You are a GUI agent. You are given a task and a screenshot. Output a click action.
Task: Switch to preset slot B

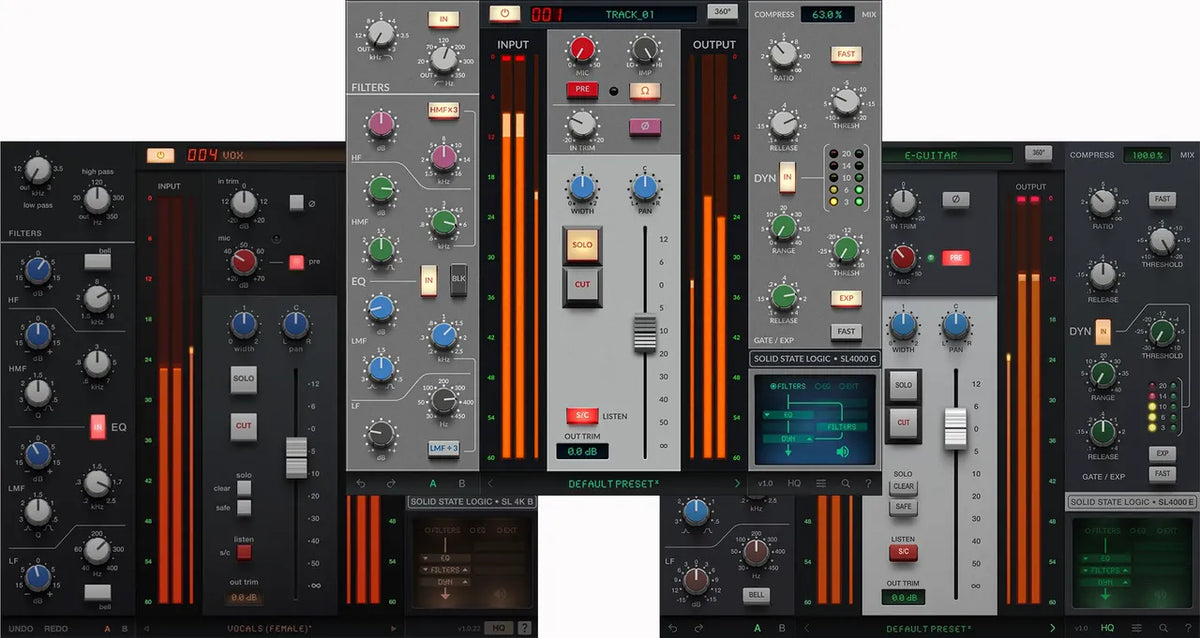(x=461, y=483)
